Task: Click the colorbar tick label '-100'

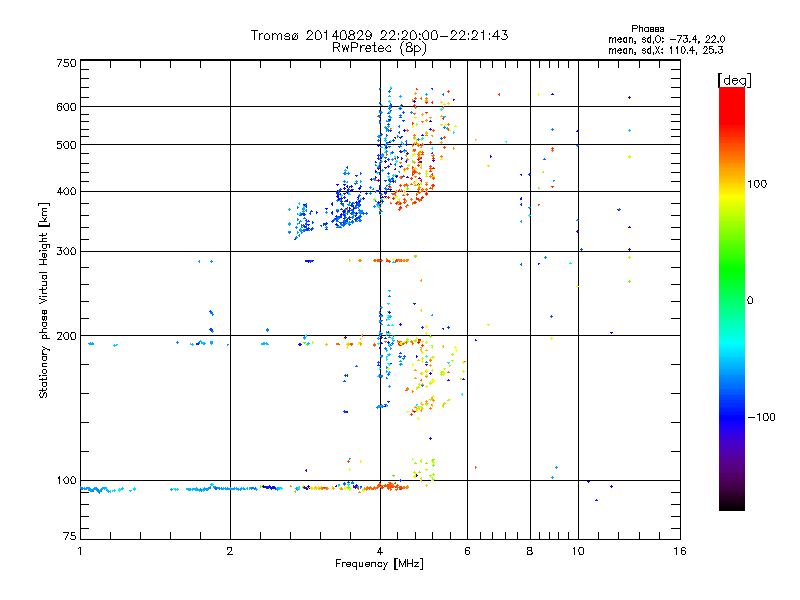Action: [761, 417]
